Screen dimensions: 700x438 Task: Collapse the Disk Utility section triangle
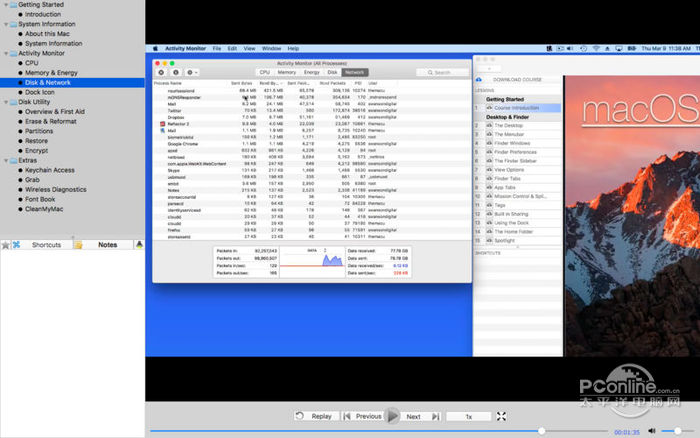click(6, 102)
